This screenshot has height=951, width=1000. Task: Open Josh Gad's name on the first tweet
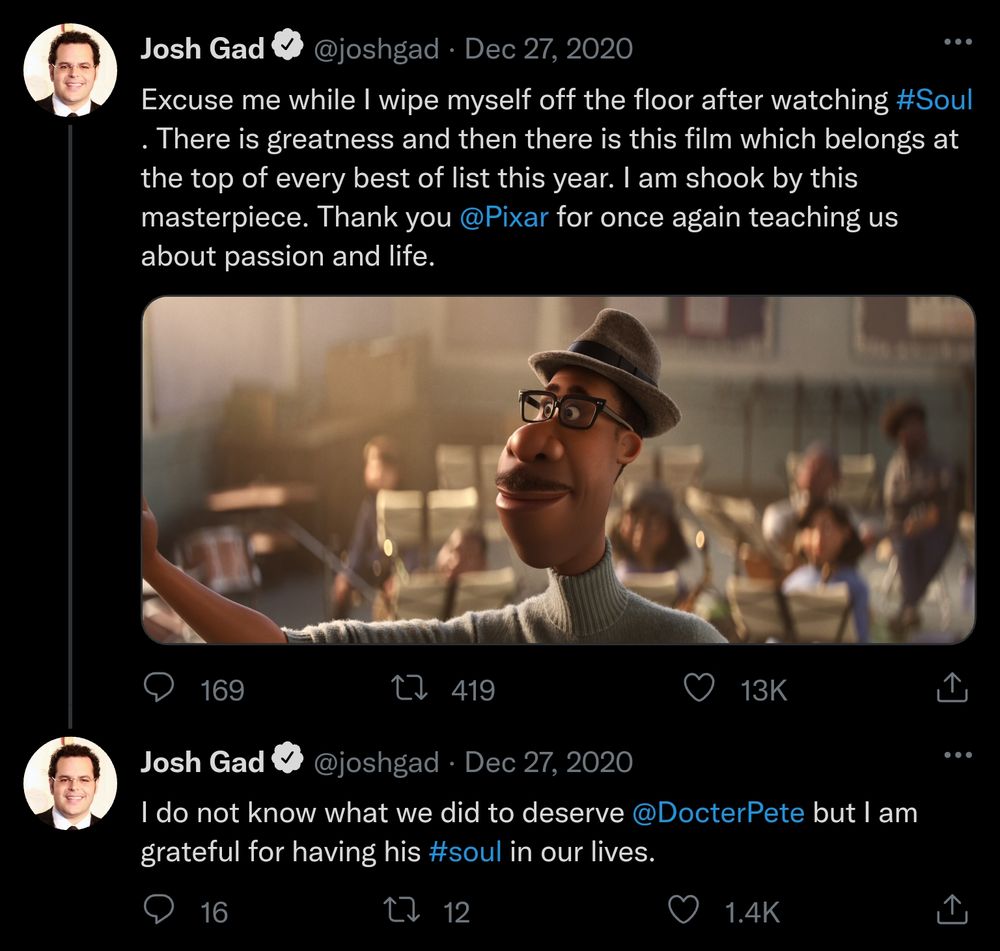point(201,49)
